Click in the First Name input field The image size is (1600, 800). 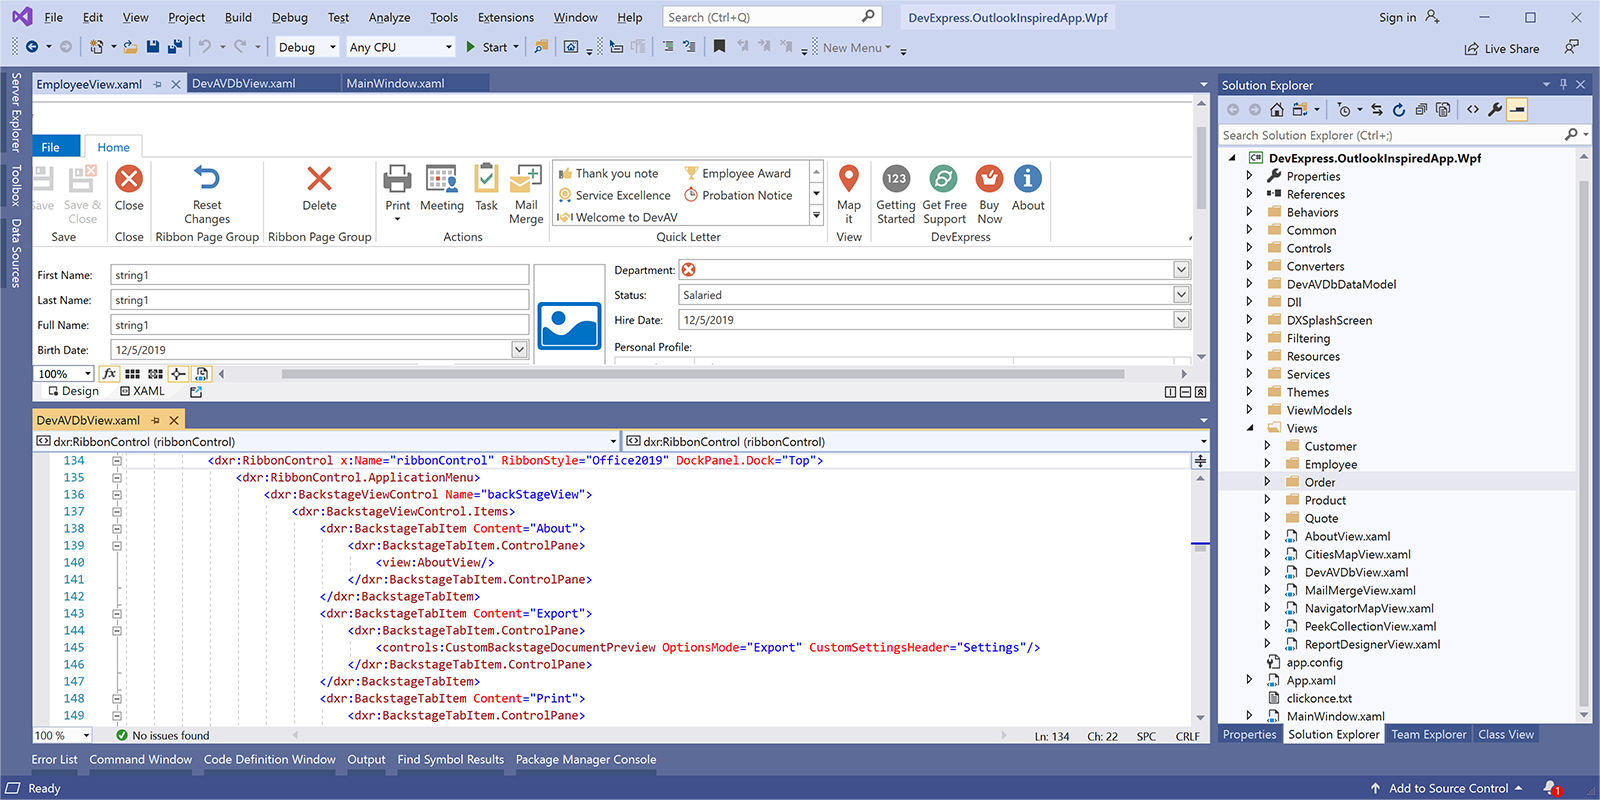[319, 275]
